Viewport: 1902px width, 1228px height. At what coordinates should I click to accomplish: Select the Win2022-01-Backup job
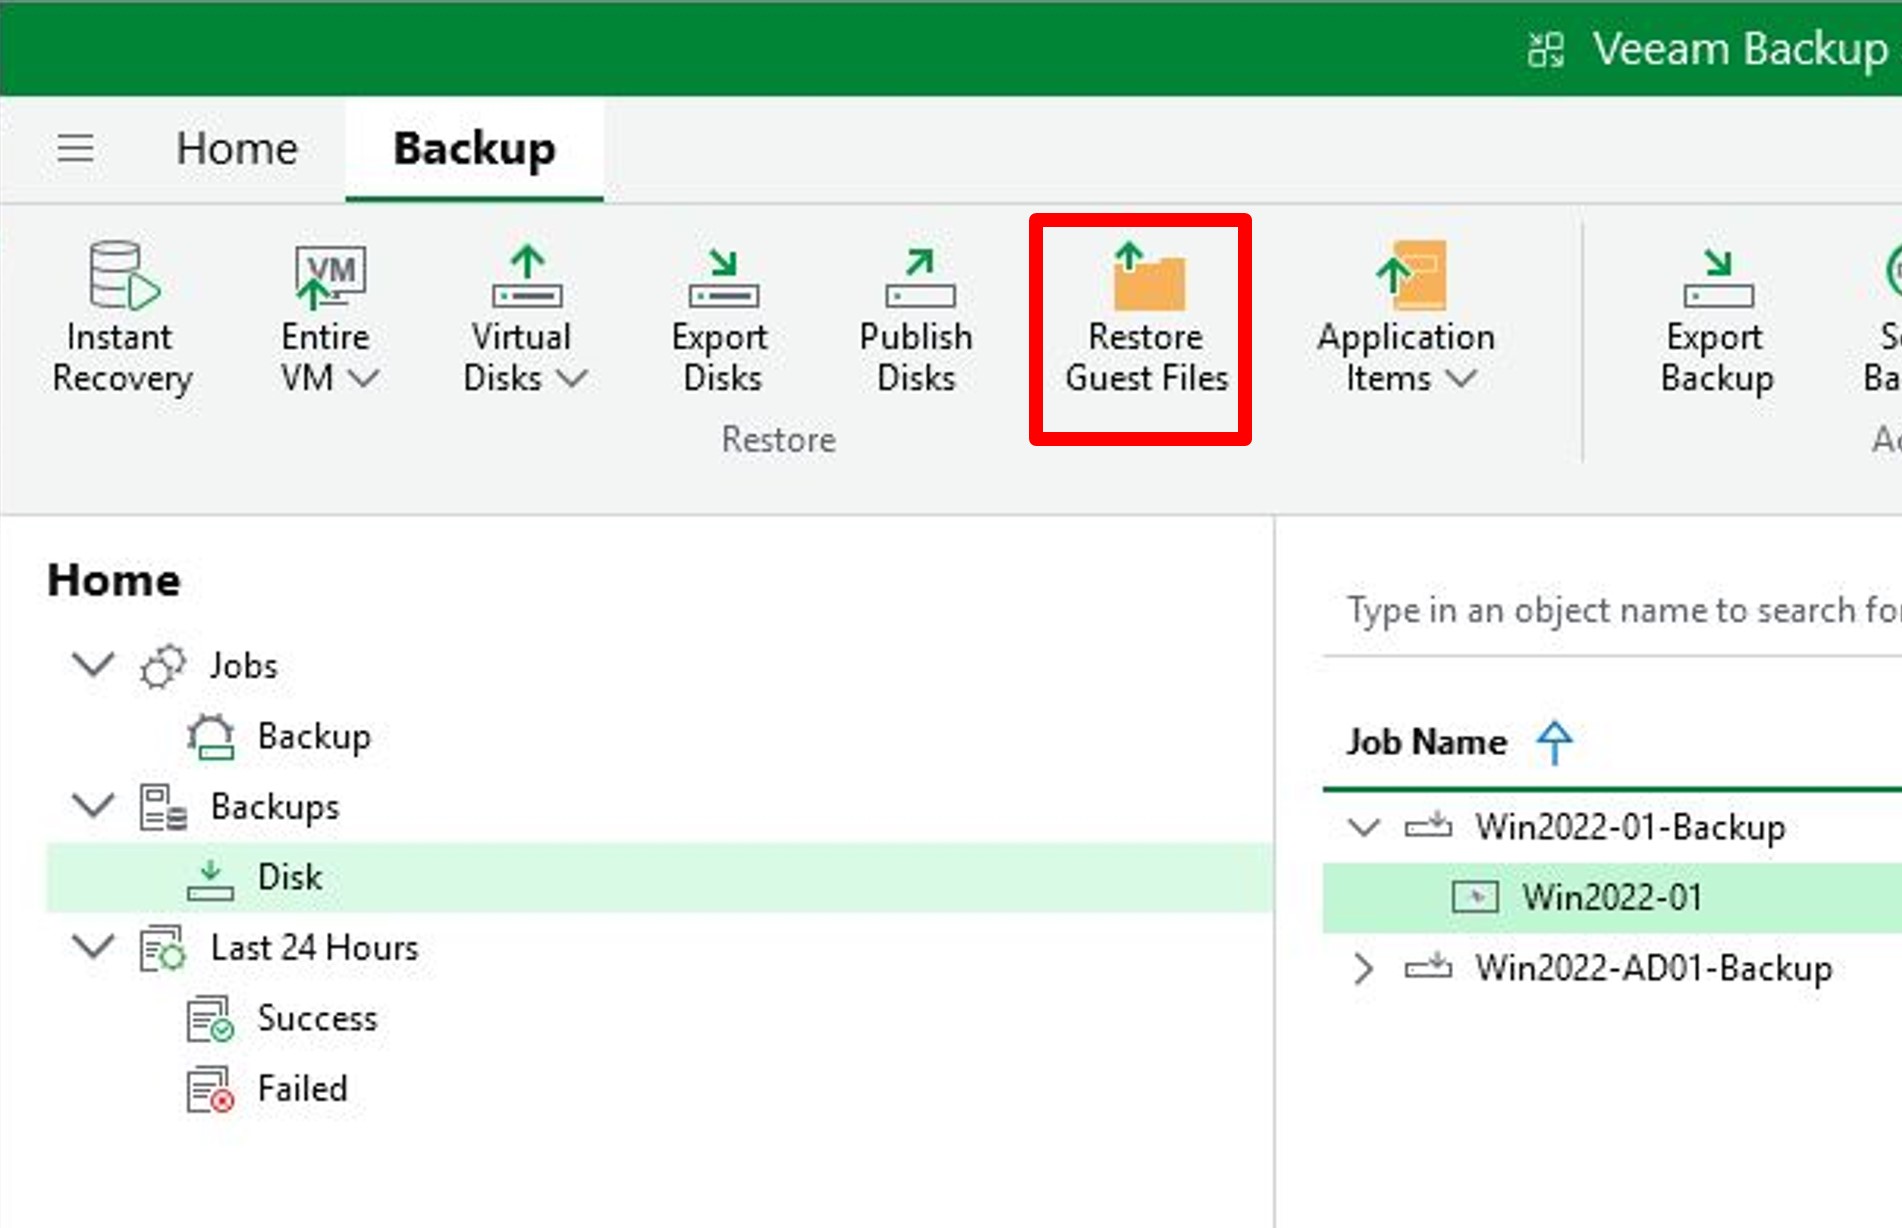tap(1630, 827)
